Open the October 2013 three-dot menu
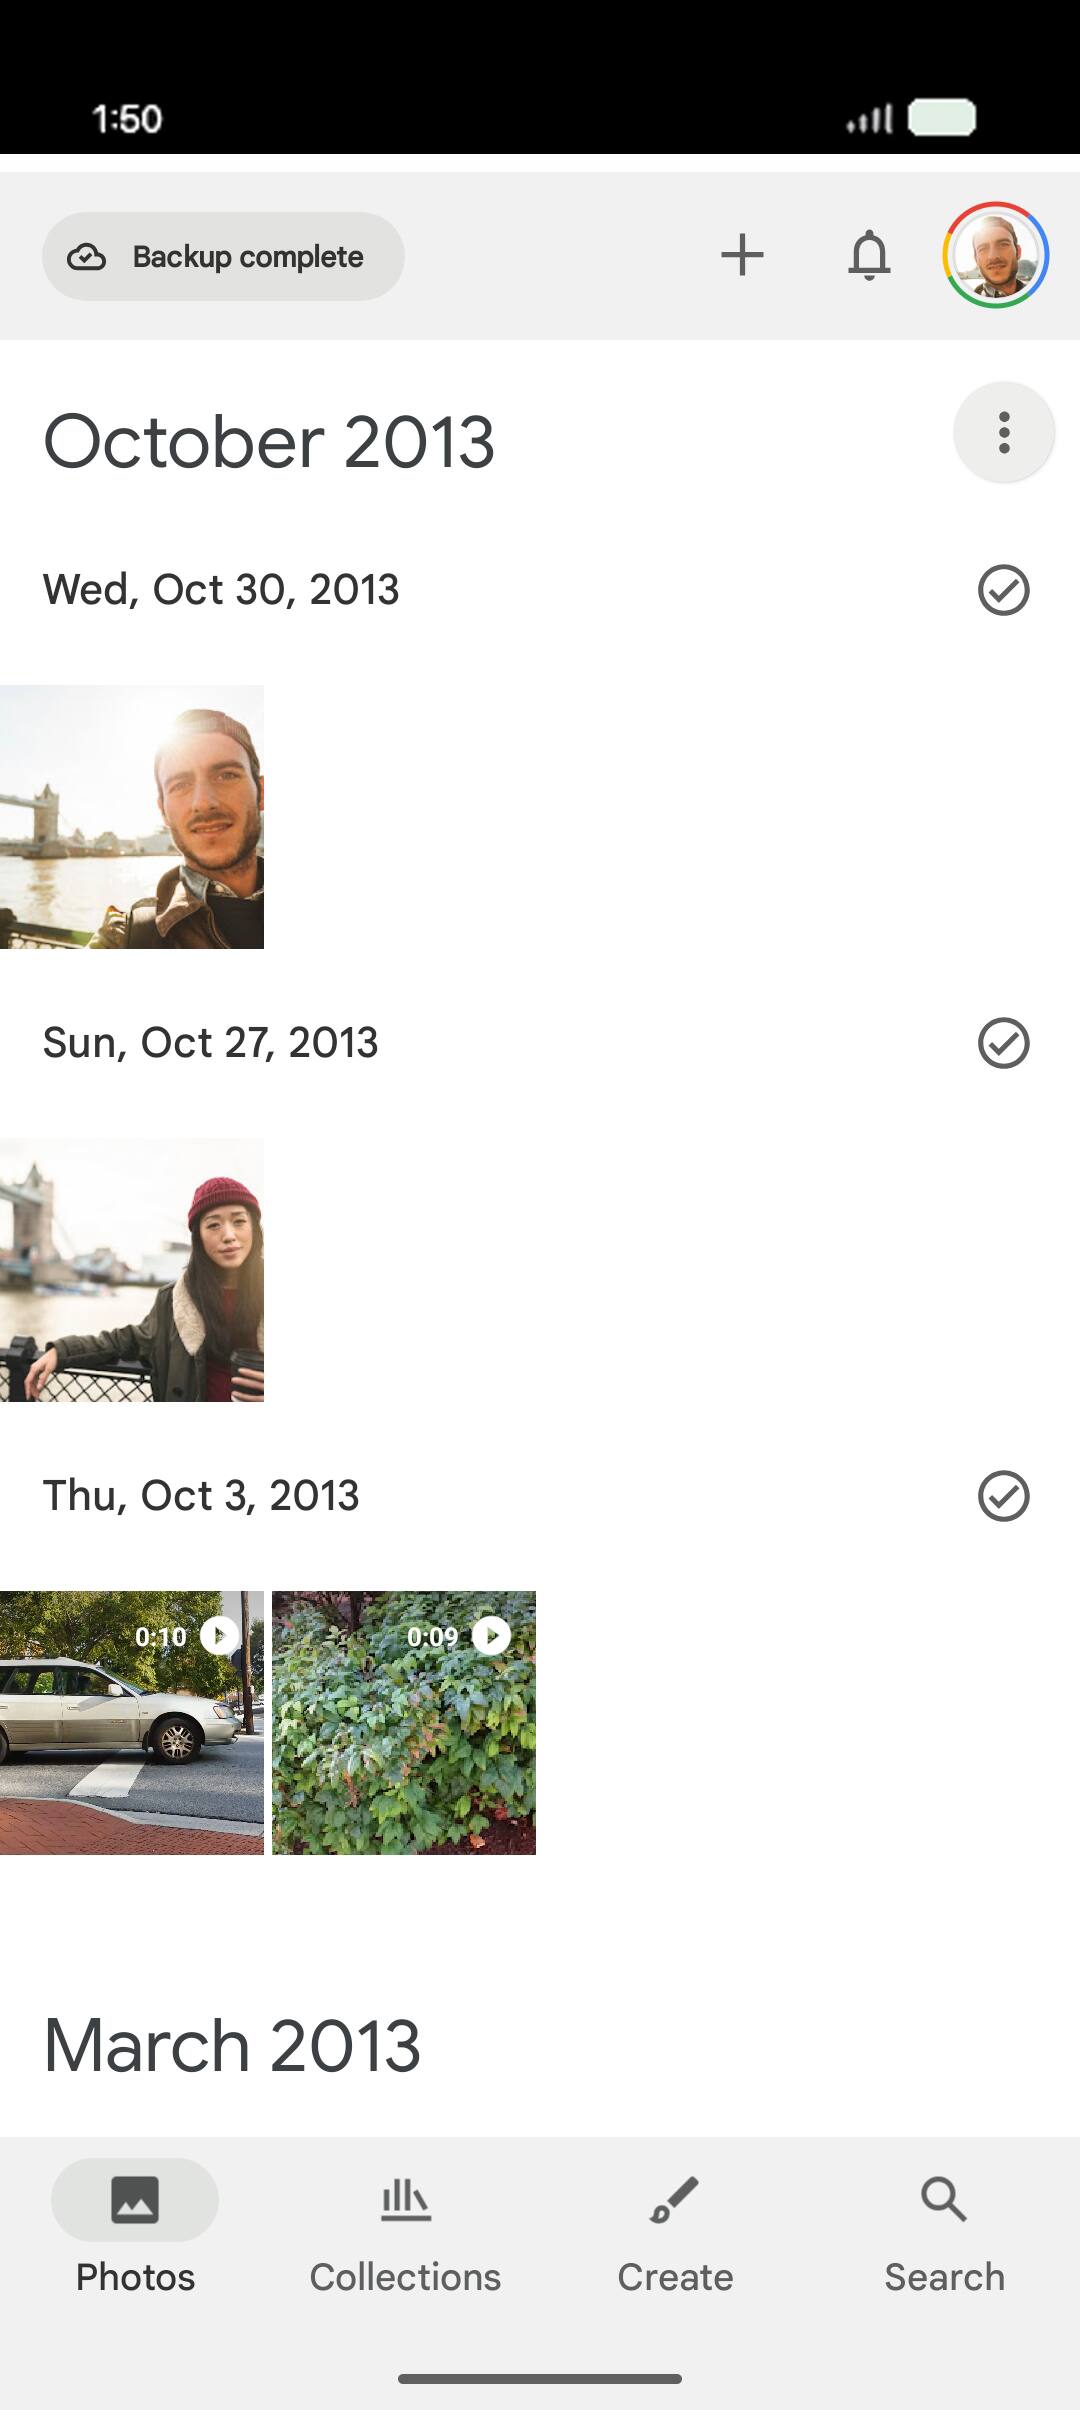Viewport: 1080px width, 2410px height. click(x=1004, y=432)
